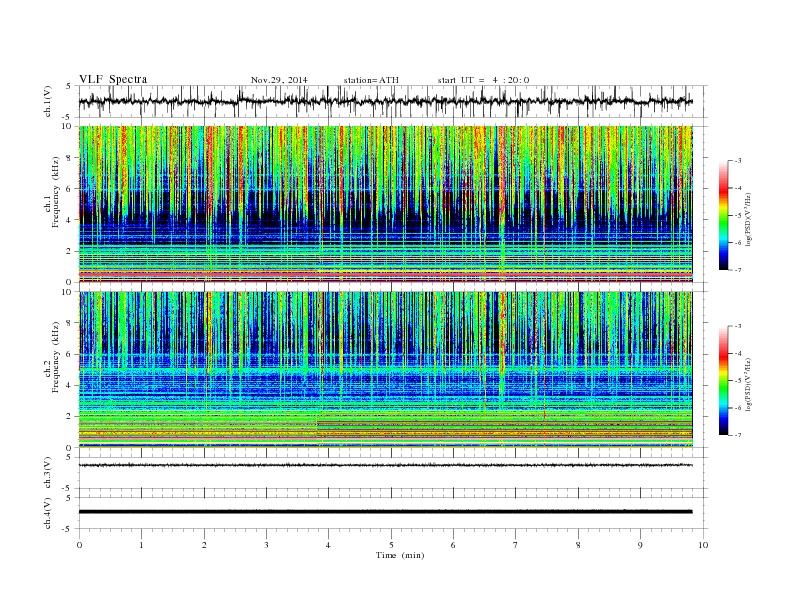Click the "10" minute tick on time axis
The width and height of the screenshot is (792, 612).
703,545
